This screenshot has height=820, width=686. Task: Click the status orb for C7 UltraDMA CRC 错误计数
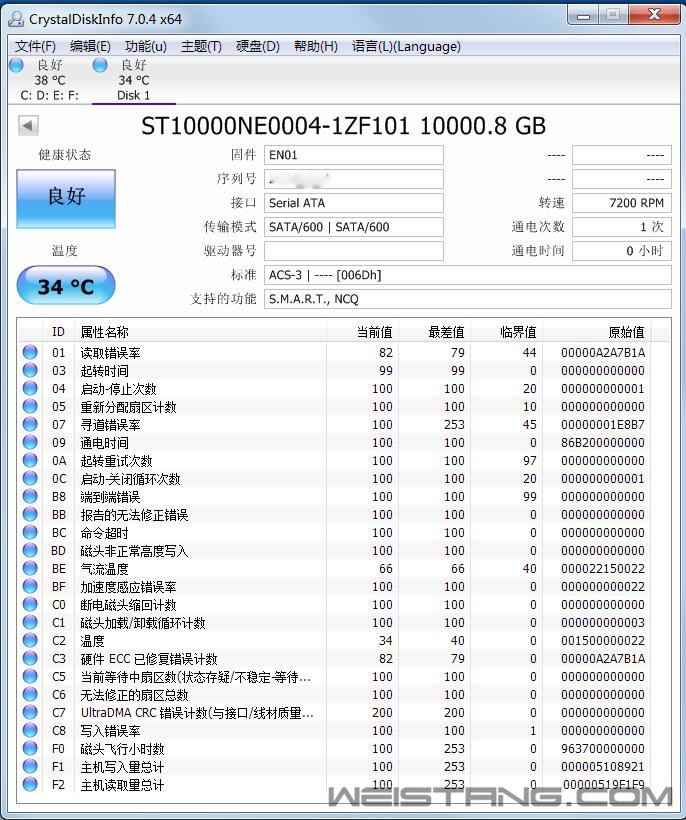tap(30, 712)
